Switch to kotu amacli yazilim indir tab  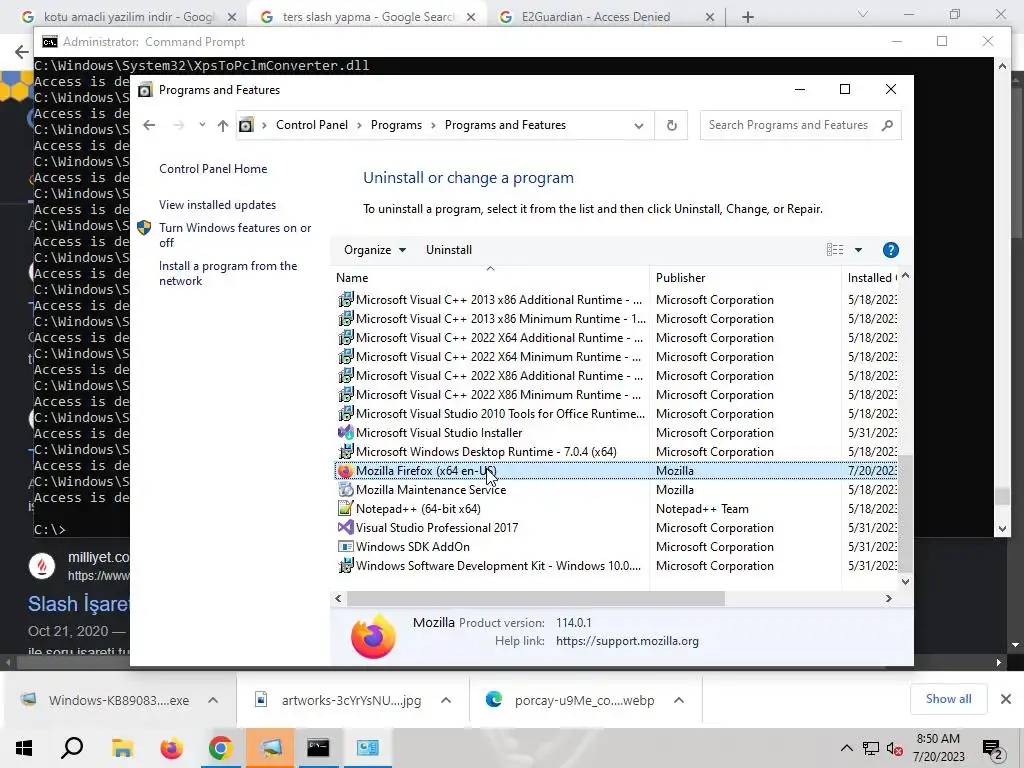point(129,17)
